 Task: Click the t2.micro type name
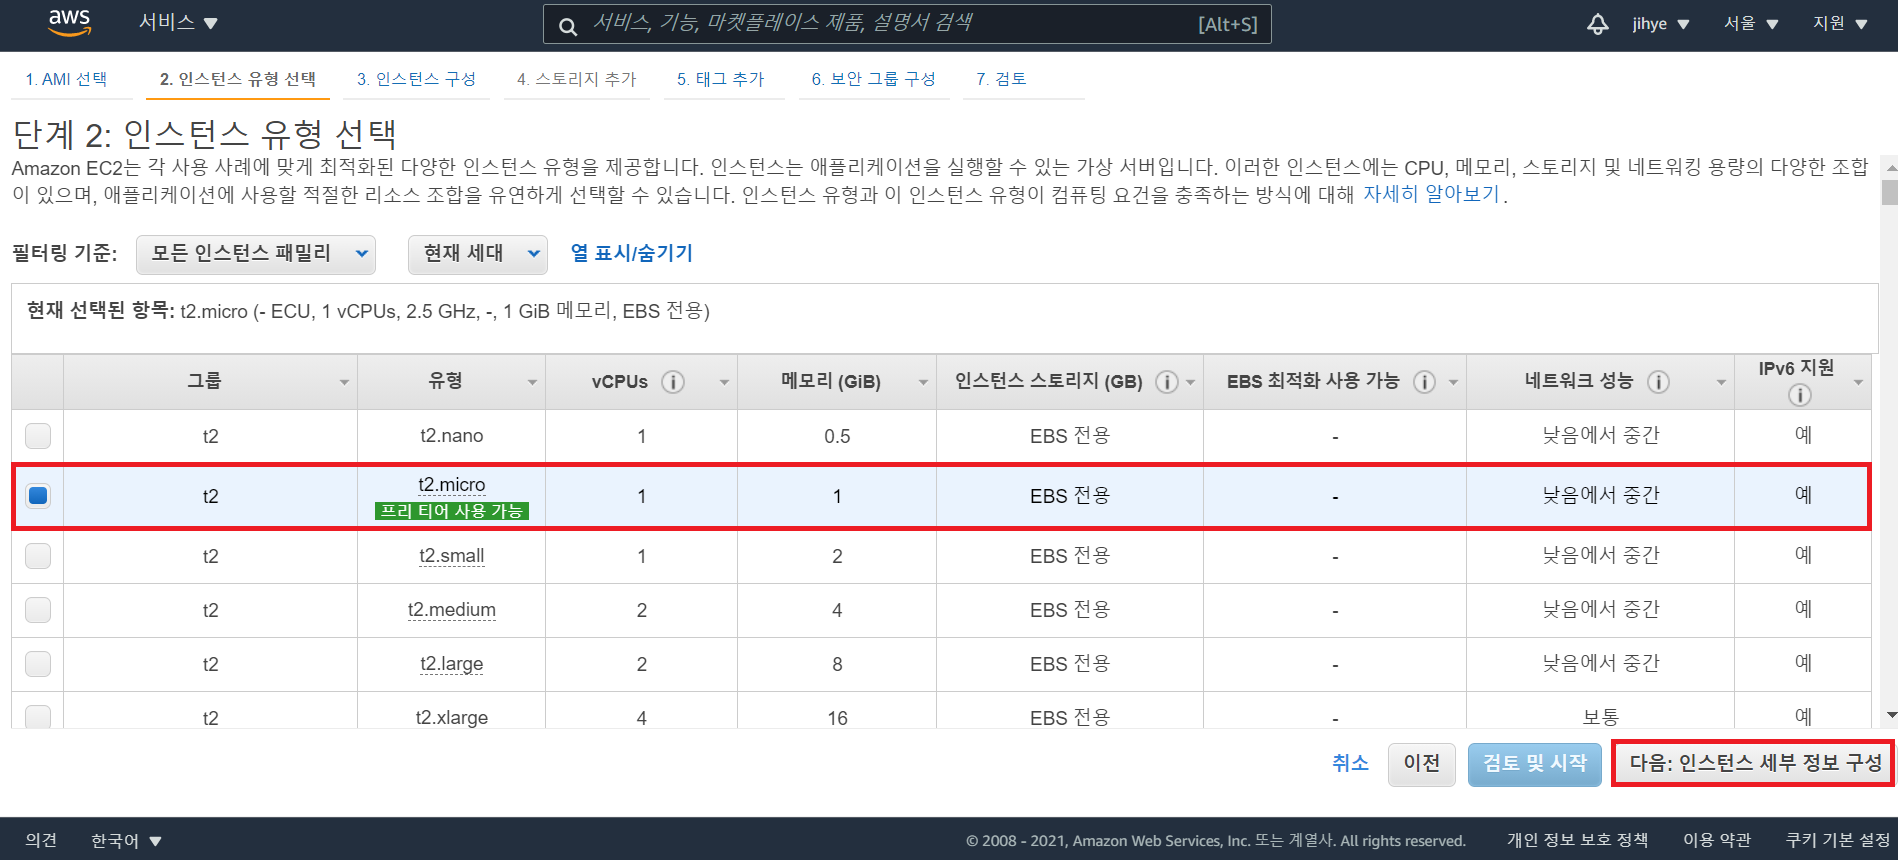coord(452,485)
